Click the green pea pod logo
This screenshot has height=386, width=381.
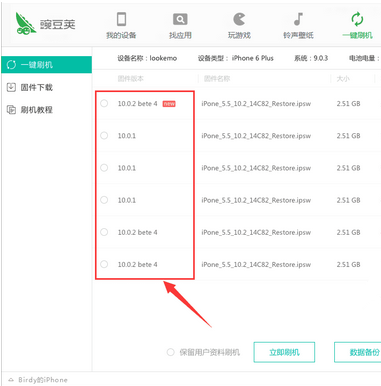click(25, 23)
